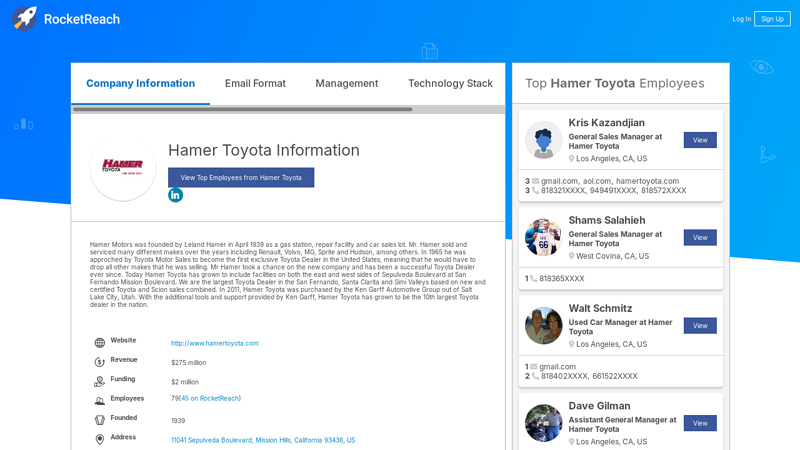Click the dollar icon beside Revenue

100,362
